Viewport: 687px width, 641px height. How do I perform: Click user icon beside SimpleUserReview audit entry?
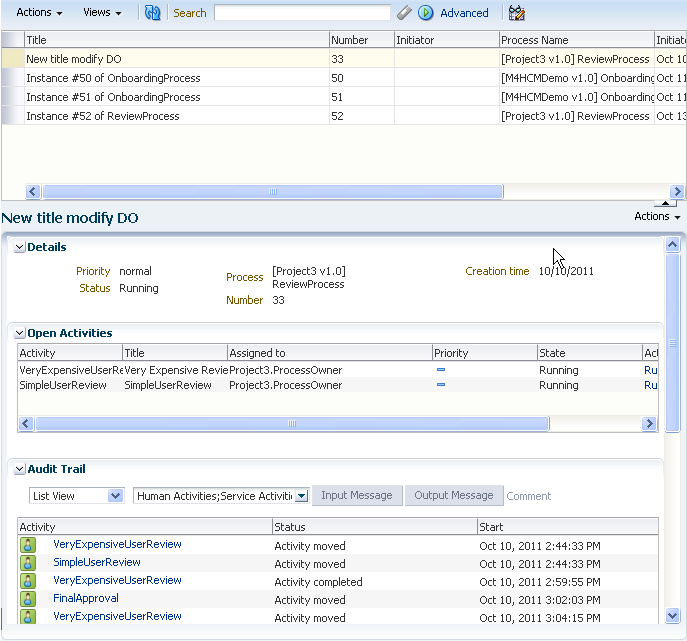(28, 563)
